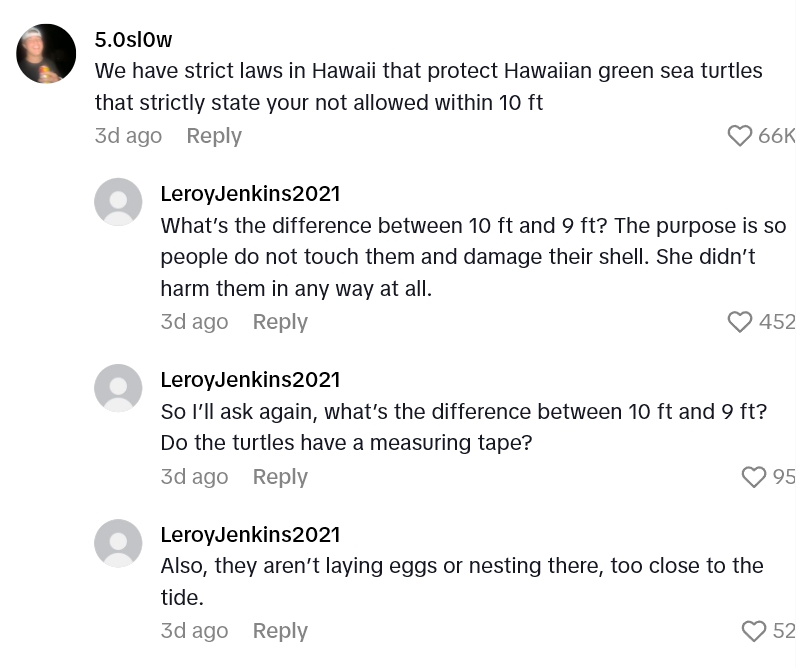Like the 5.0sl0w comment with the heart
Screen dimensions: 796x668
[740, 136]
